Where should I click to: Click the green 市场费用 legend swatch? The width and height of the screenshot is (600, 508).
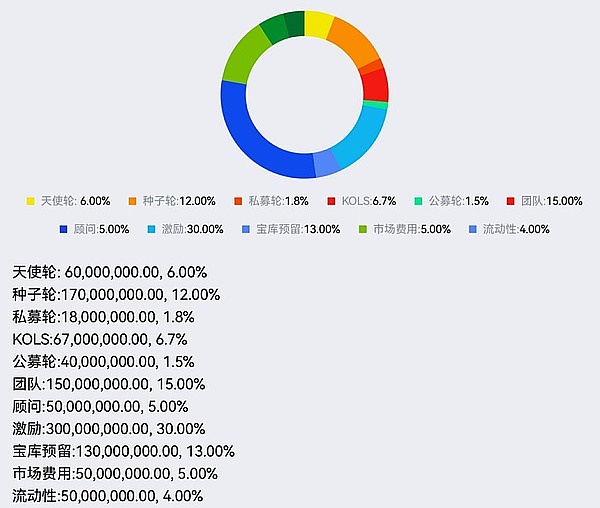coord(364,229)
